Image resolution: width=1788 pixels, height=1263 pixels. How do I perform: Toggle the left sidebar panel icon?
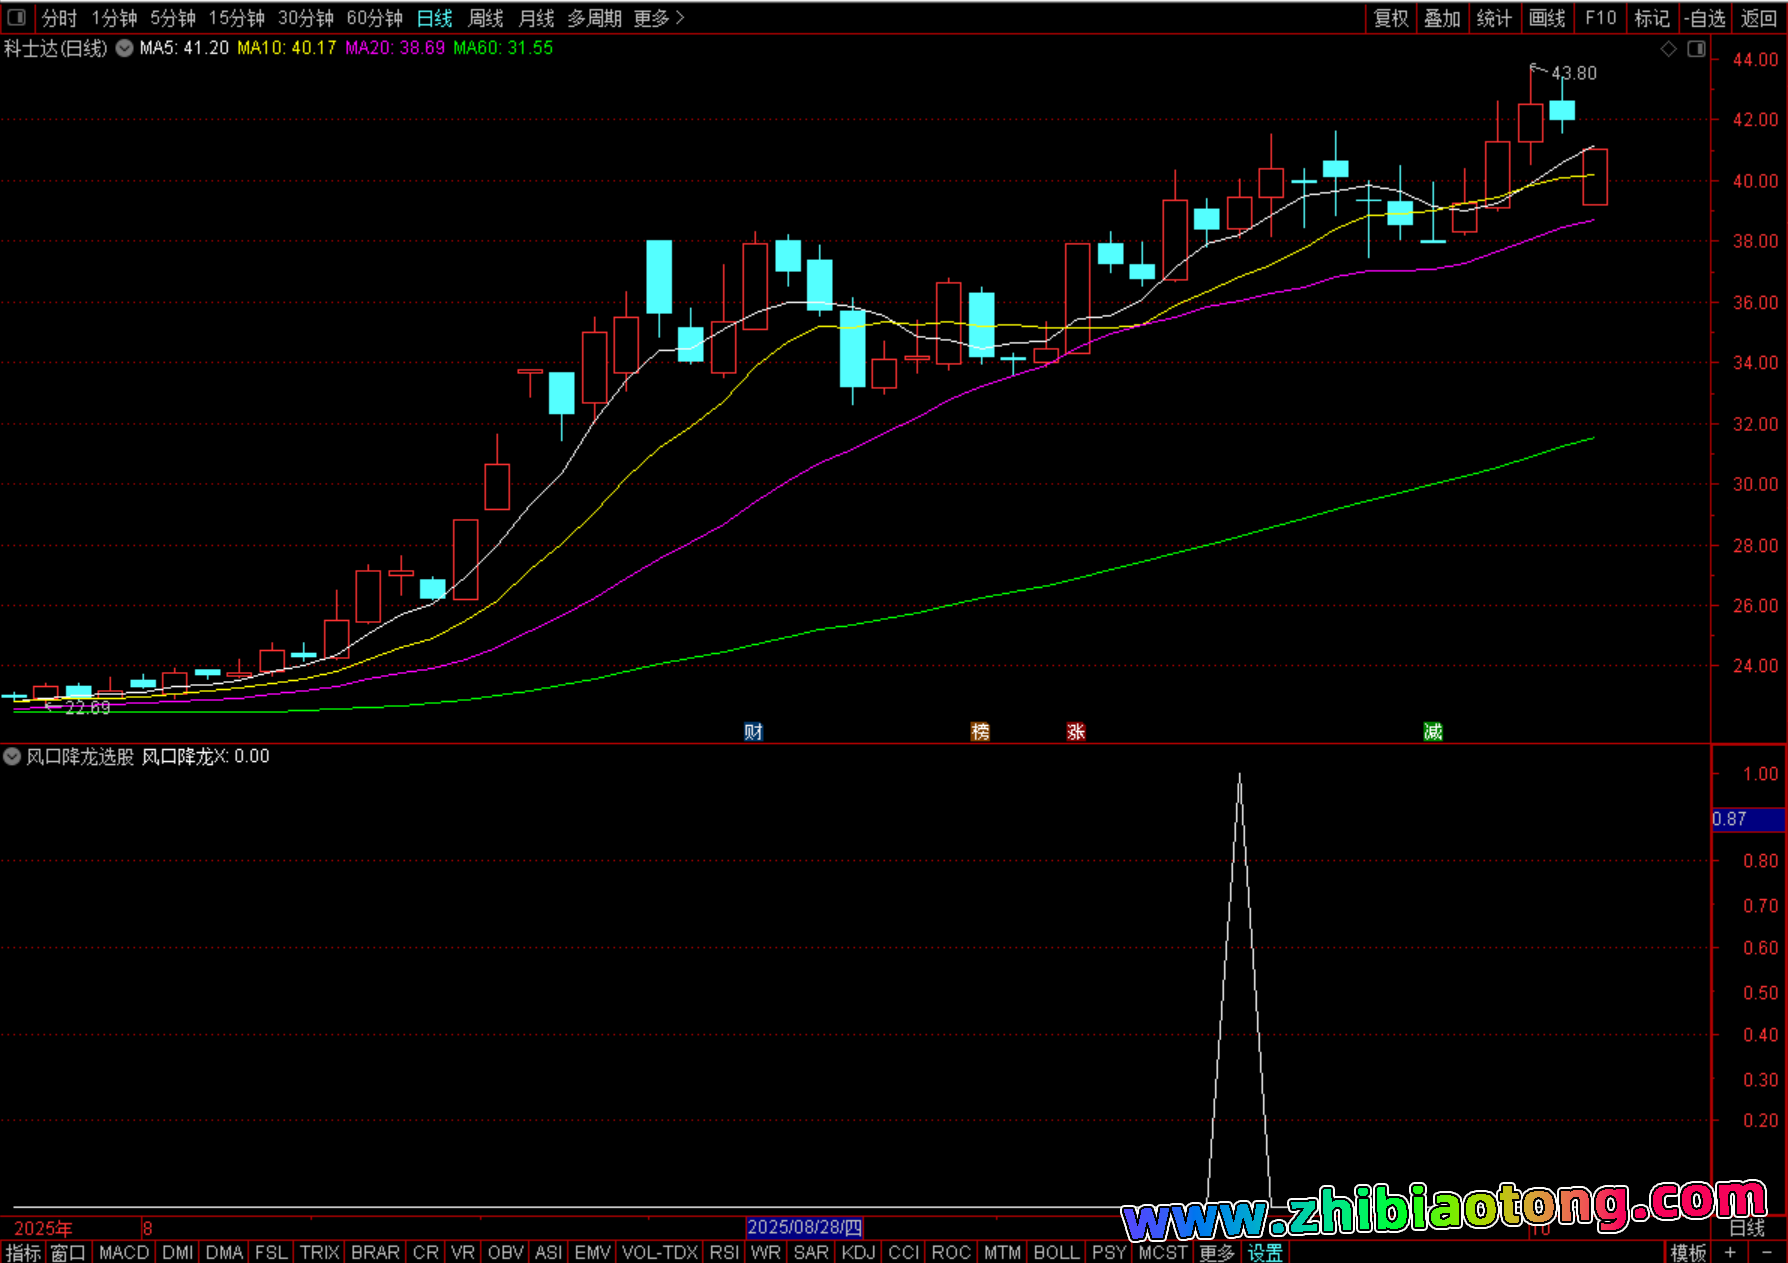tap(16, 17)
